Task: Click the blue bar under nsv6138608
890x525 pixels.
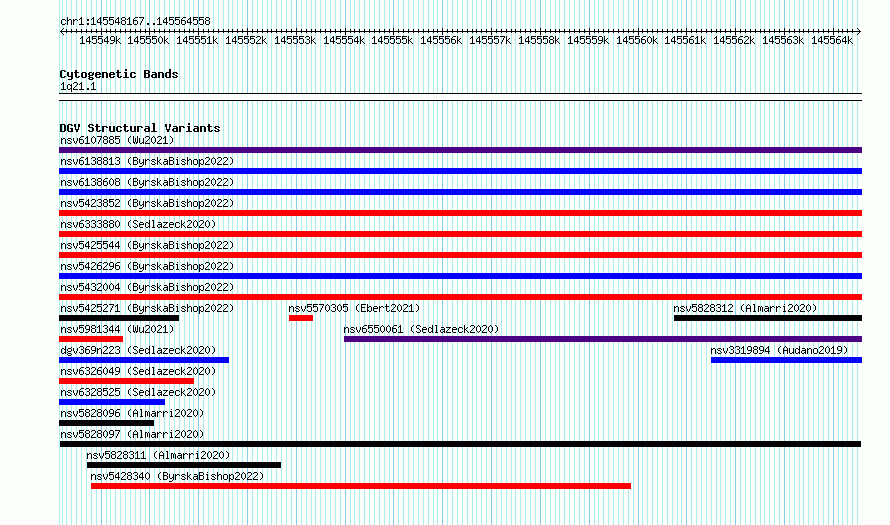Action: click(460, 192)
